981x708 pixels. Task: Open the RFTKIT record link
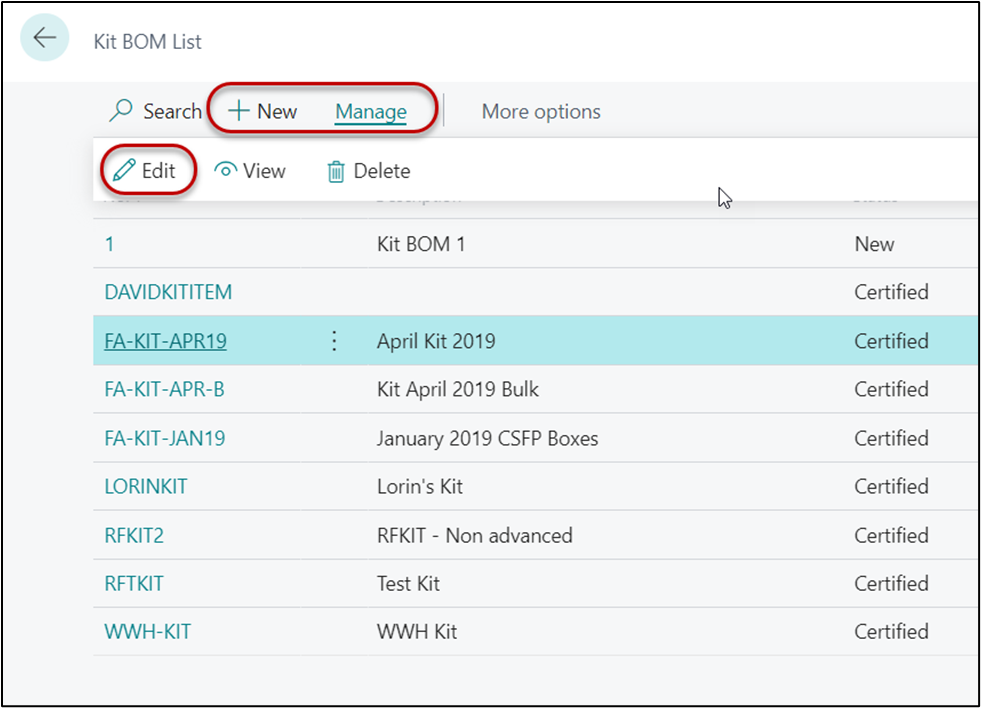(134, 584)
